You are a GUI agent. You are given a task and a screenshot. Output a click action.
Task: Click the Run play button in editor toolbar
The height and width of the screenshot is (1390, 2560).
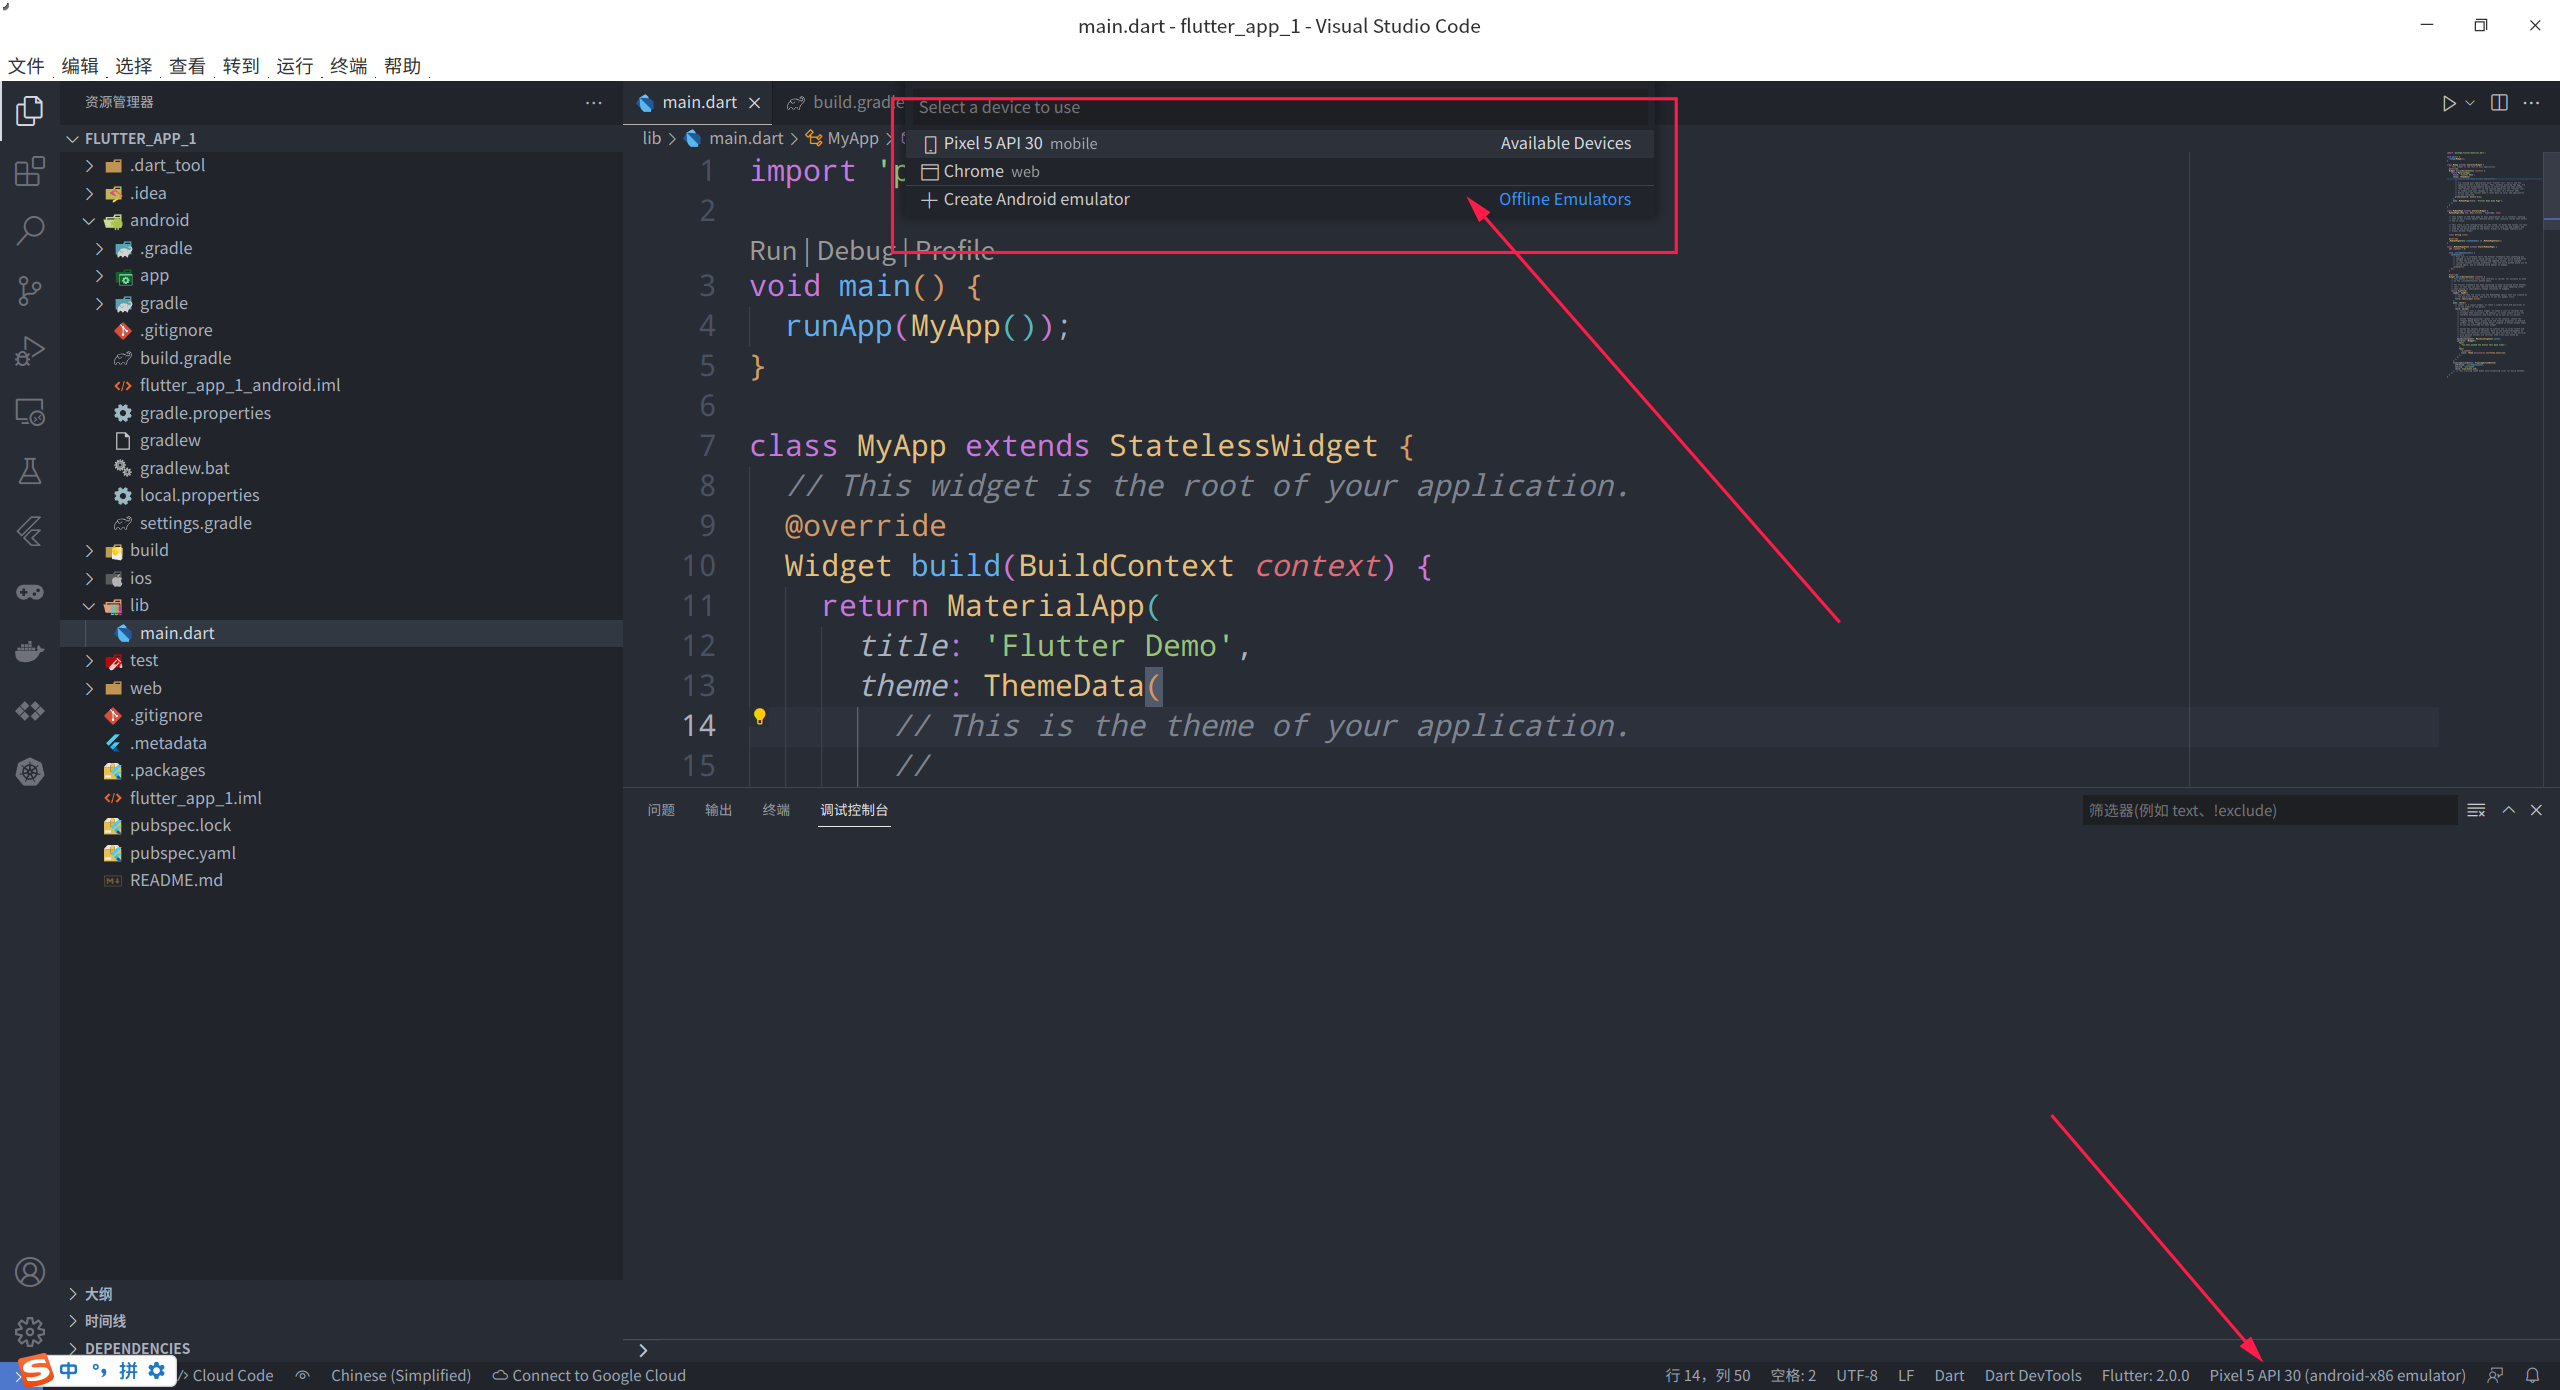point(2448,103)
